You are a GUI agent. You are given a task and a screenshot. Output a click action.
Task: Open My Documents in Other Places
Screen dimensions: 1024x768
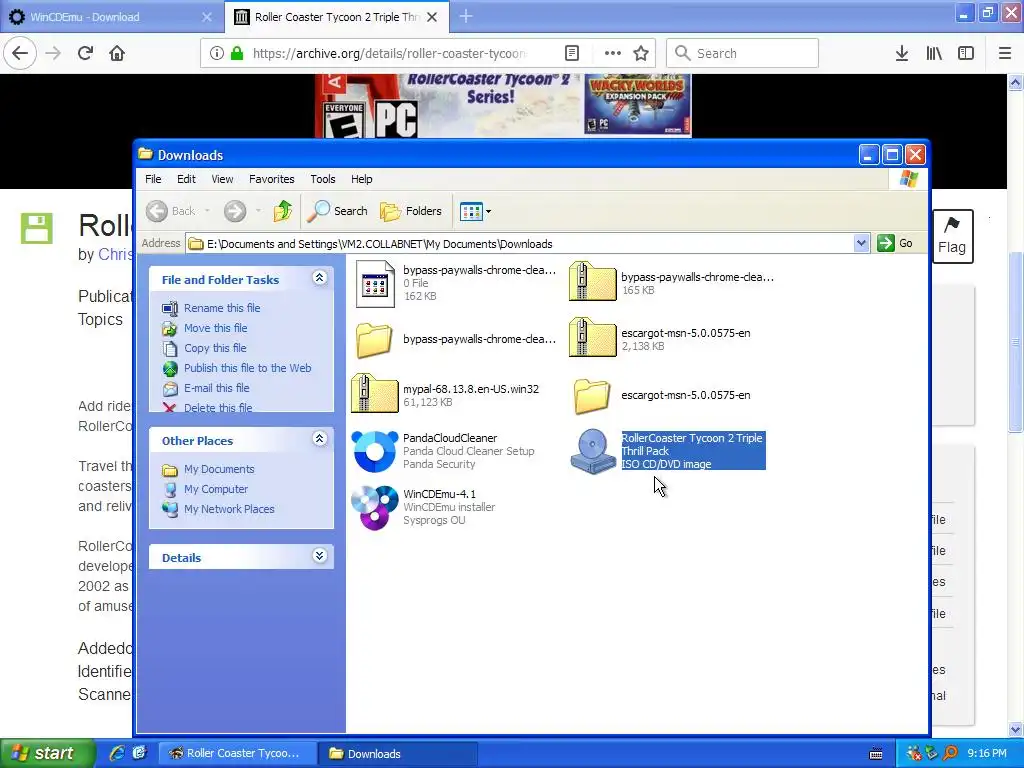coord(219,469)
